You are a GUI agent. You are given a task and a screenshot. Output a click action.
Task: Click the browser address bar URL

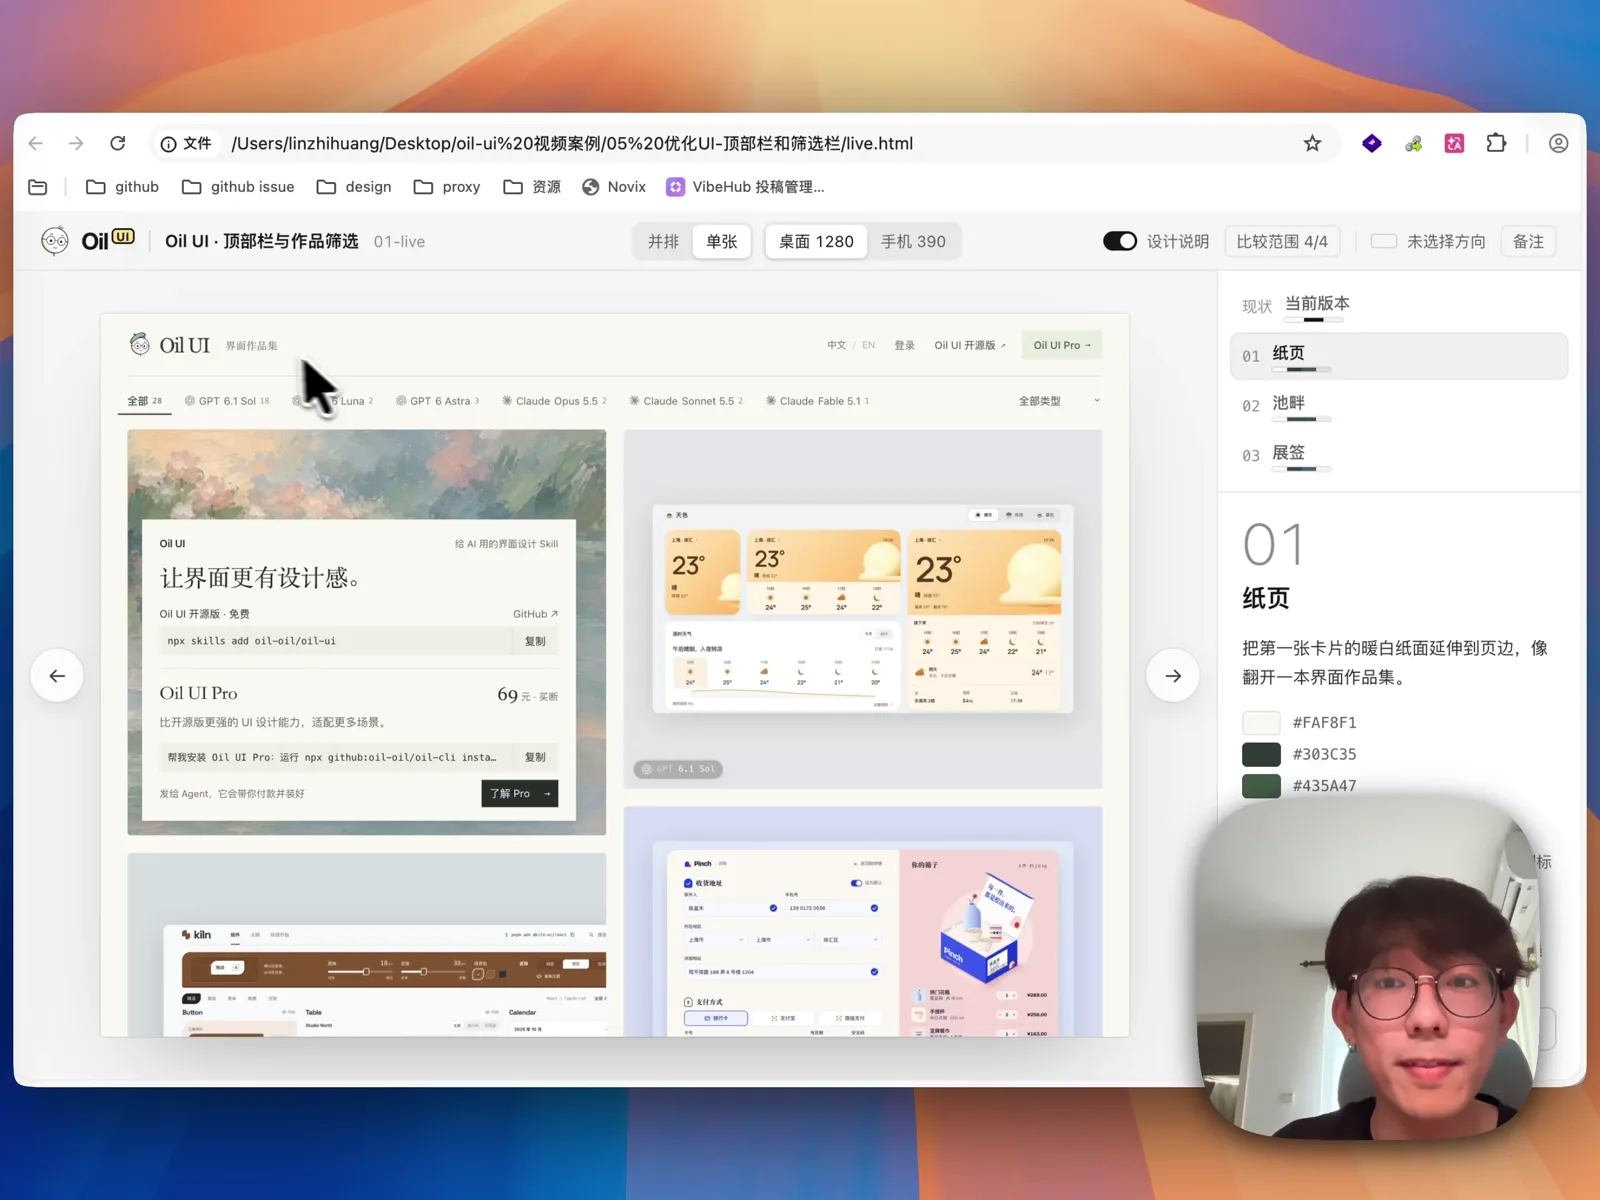coord(572,143)
